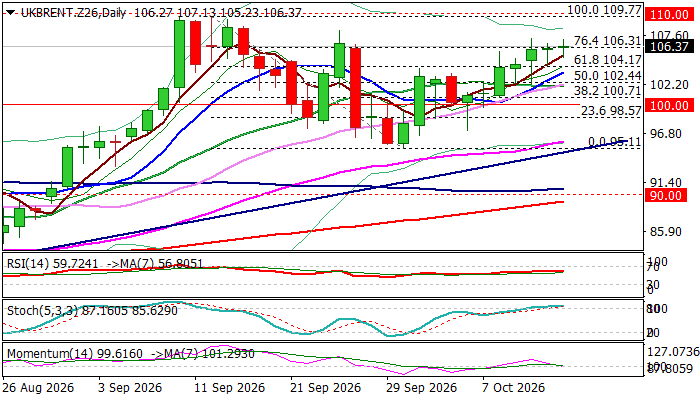
Task: Select the Fibonacci label 76.4 106.31
Action: tap(608, 41)
